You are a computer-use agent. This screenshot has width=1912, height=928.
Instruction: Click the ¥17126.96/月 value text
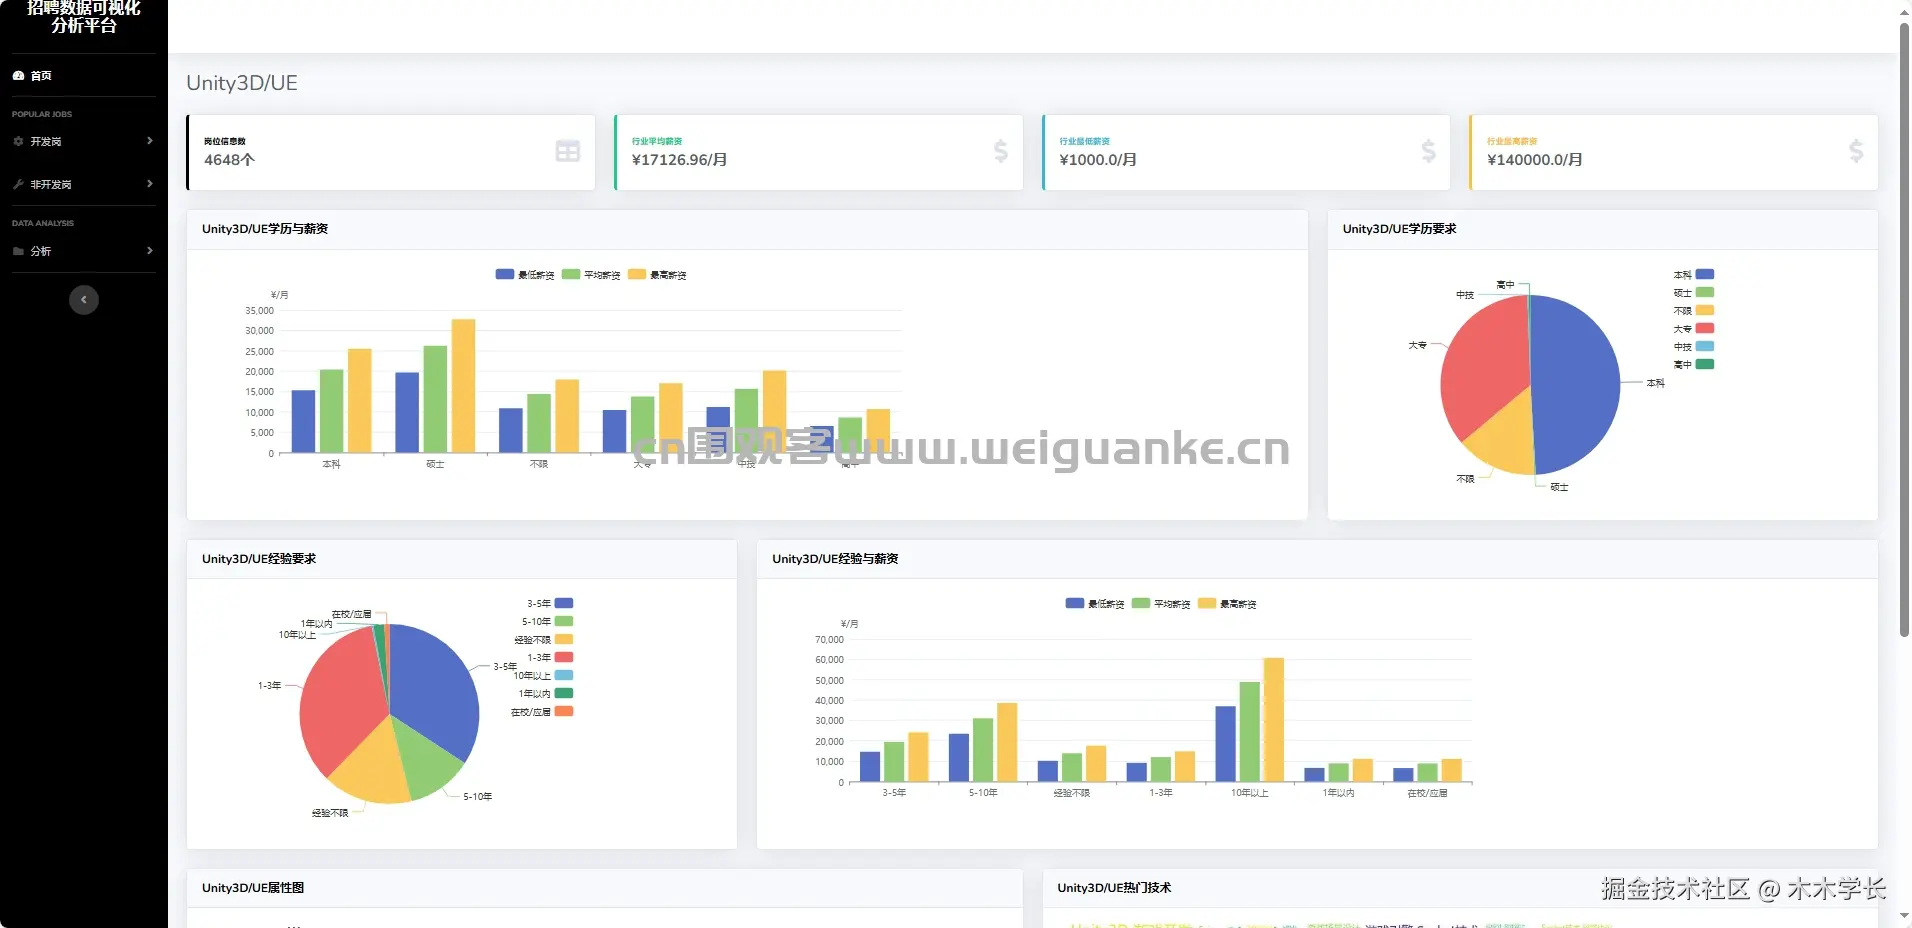point(679,159)
